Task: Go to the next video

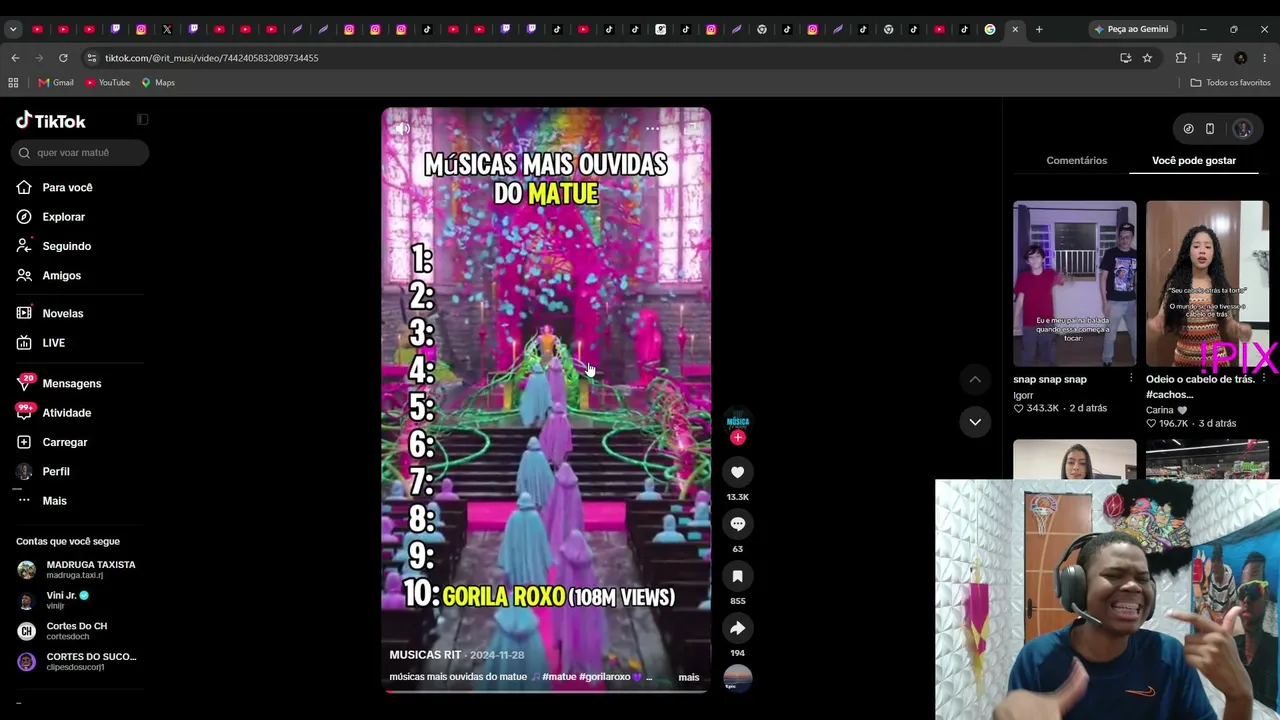Action: coord(975,422)
